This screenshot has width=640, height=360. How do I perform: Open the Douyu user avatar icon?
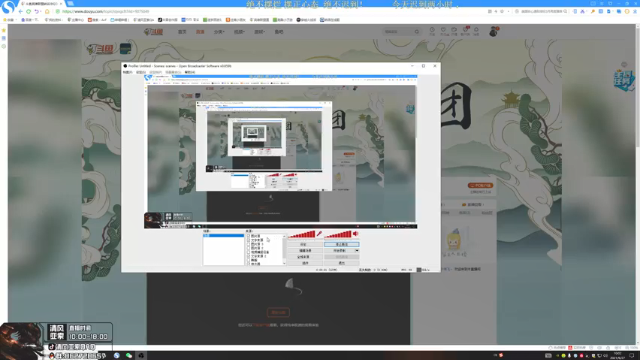(x=493, y=31)
